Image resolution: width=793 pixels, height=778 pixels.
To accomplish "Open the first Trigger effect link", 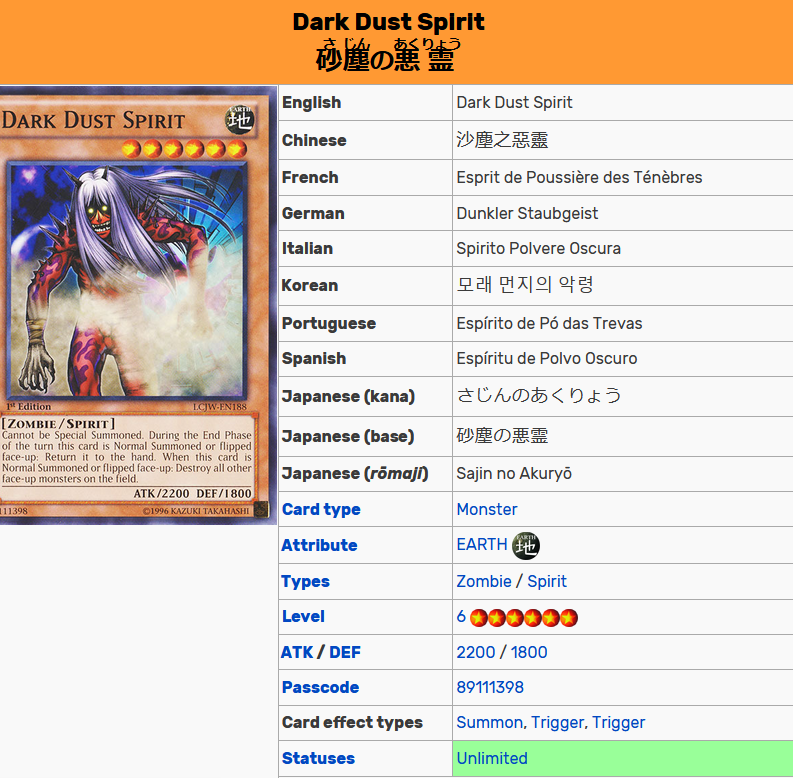I will (x=558, y=723).
